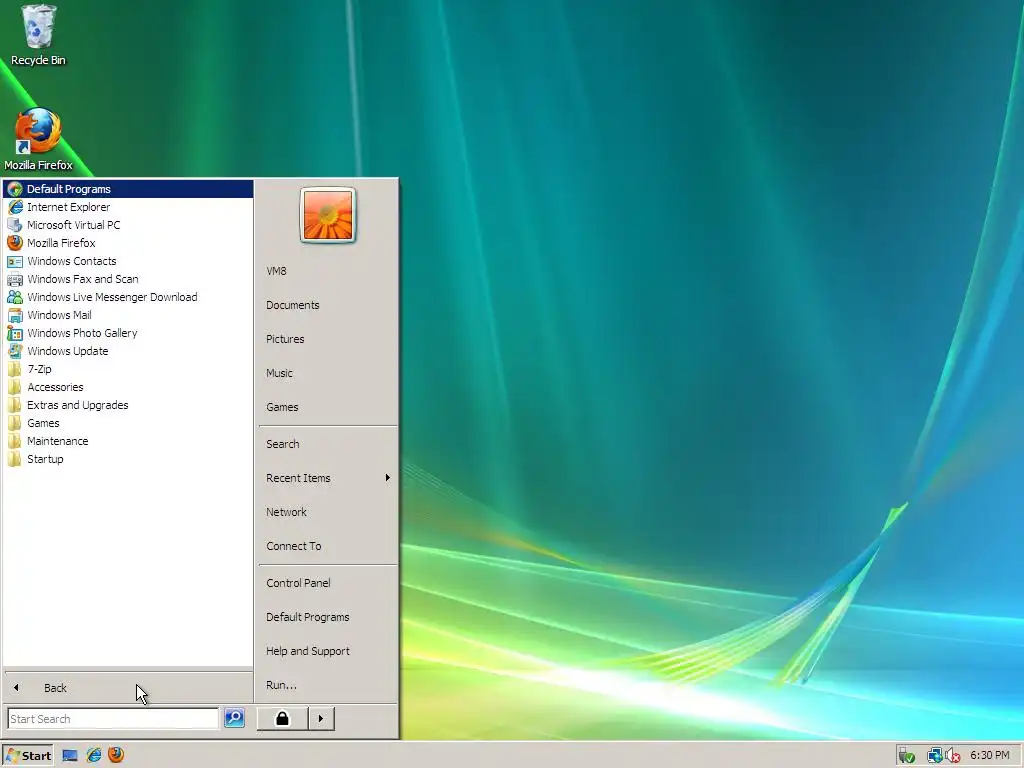Expand the Extras and Upgrades folder

tap(128, 405)
